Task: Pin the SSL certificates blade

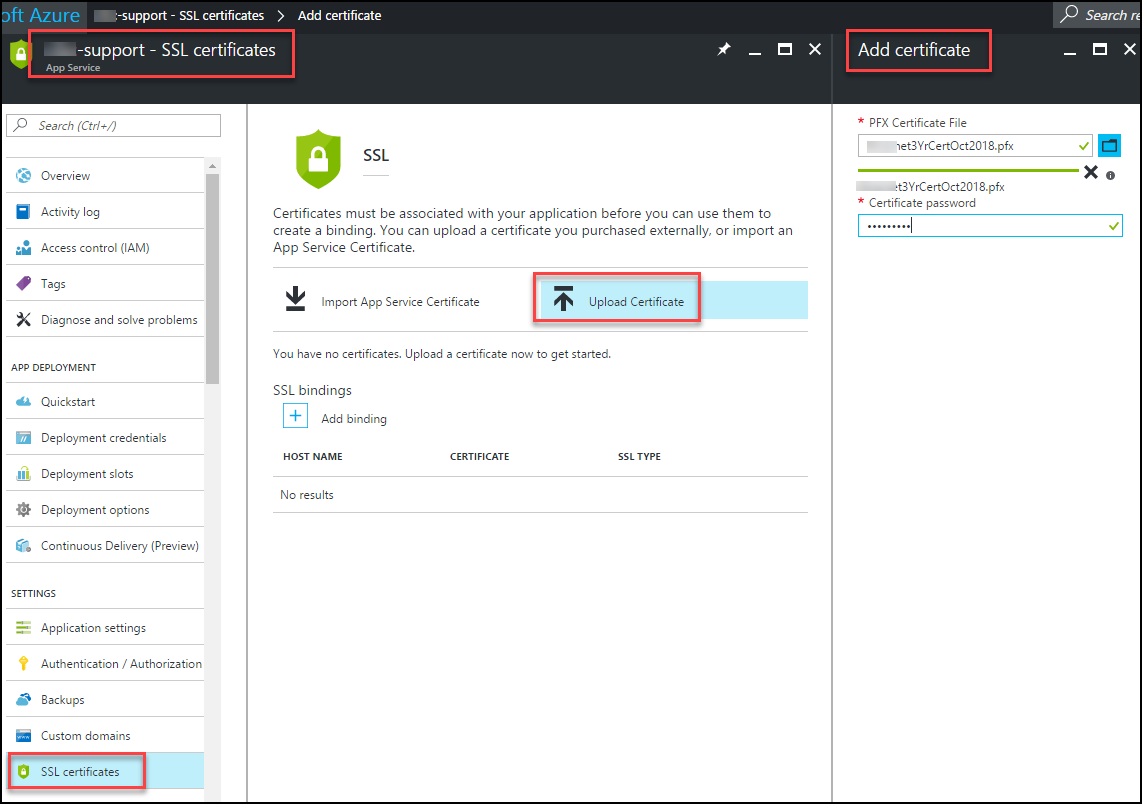Action: (724, 50)
